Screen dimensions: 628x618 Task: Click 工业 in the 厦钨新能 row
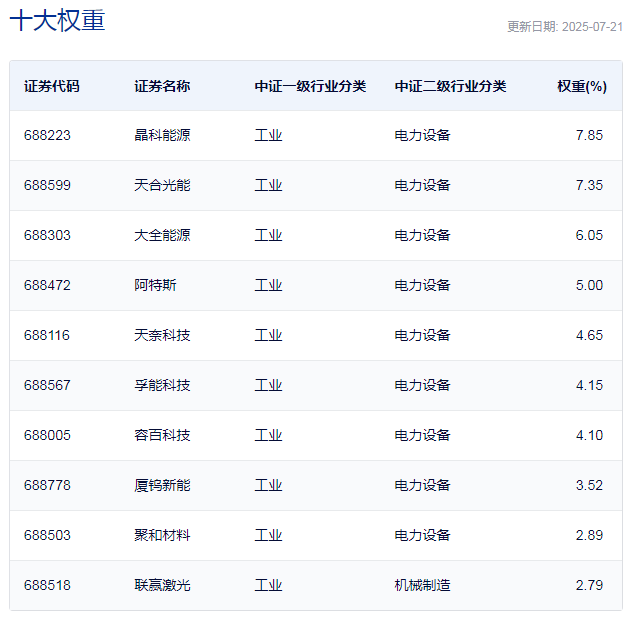coord(268,485)
